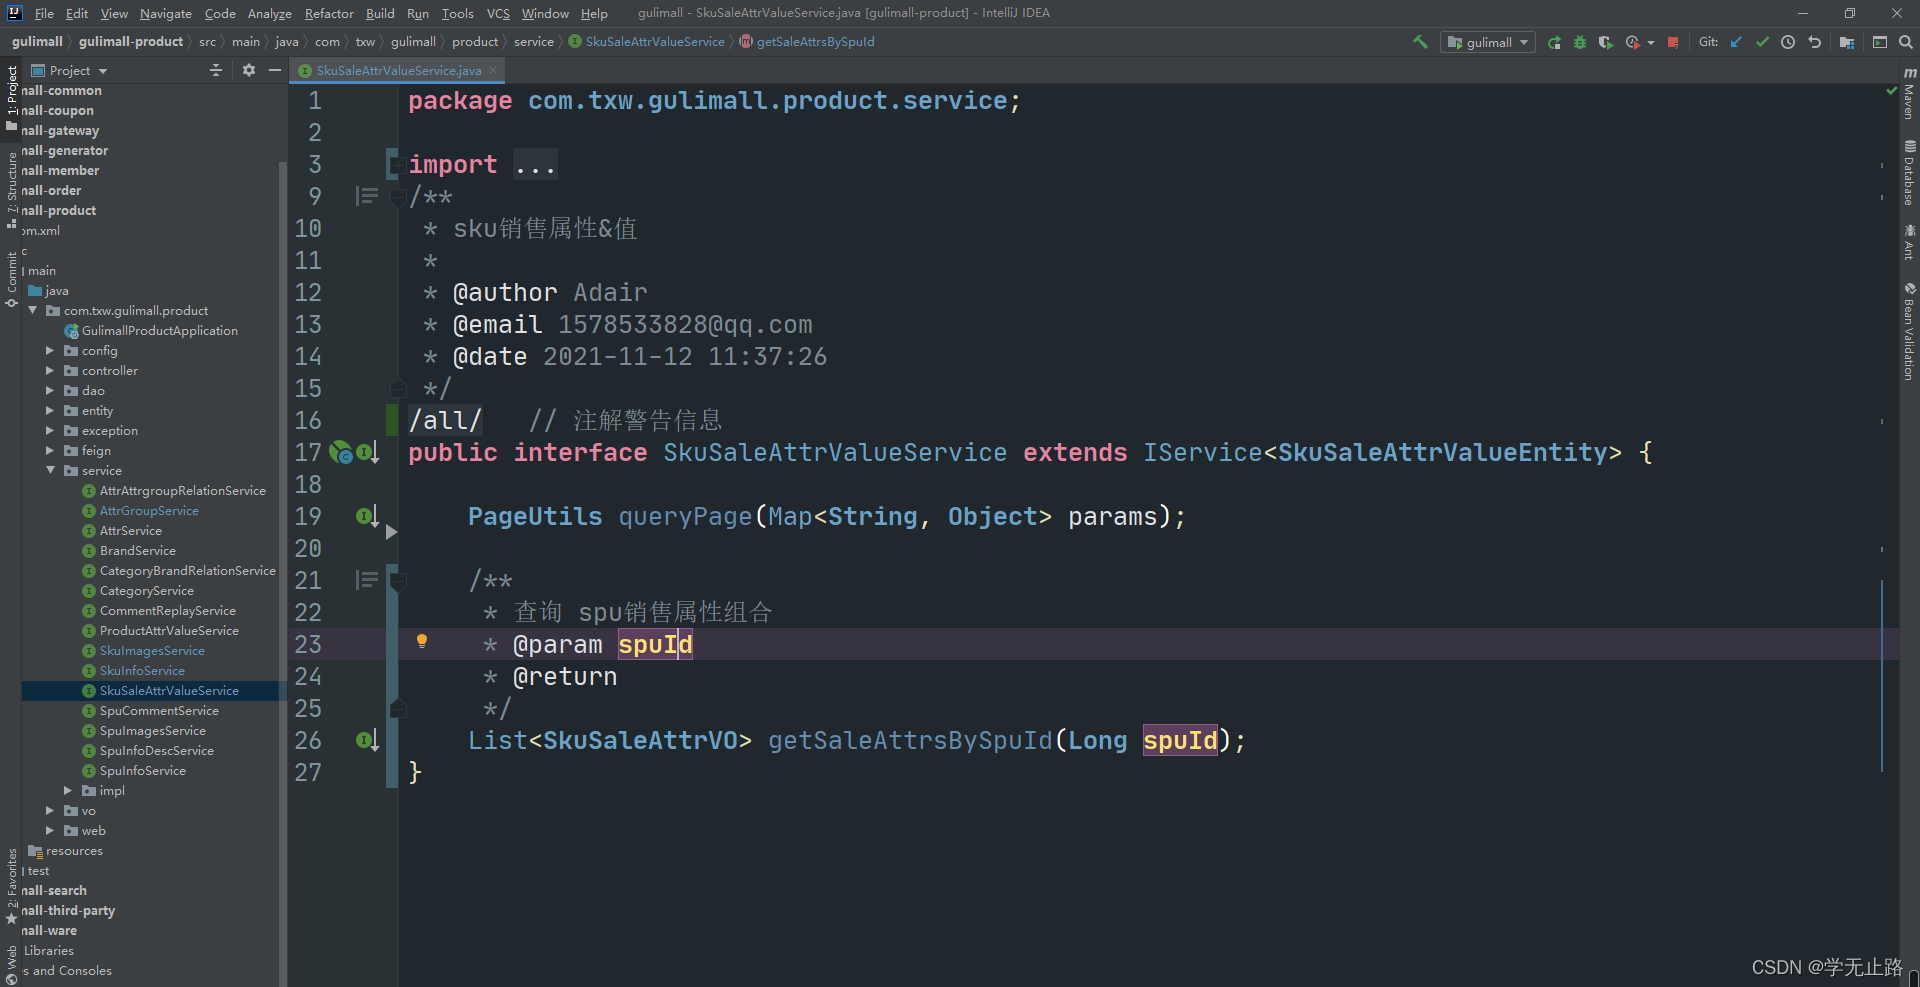Expand the entity package folder

tap(50, 411)
